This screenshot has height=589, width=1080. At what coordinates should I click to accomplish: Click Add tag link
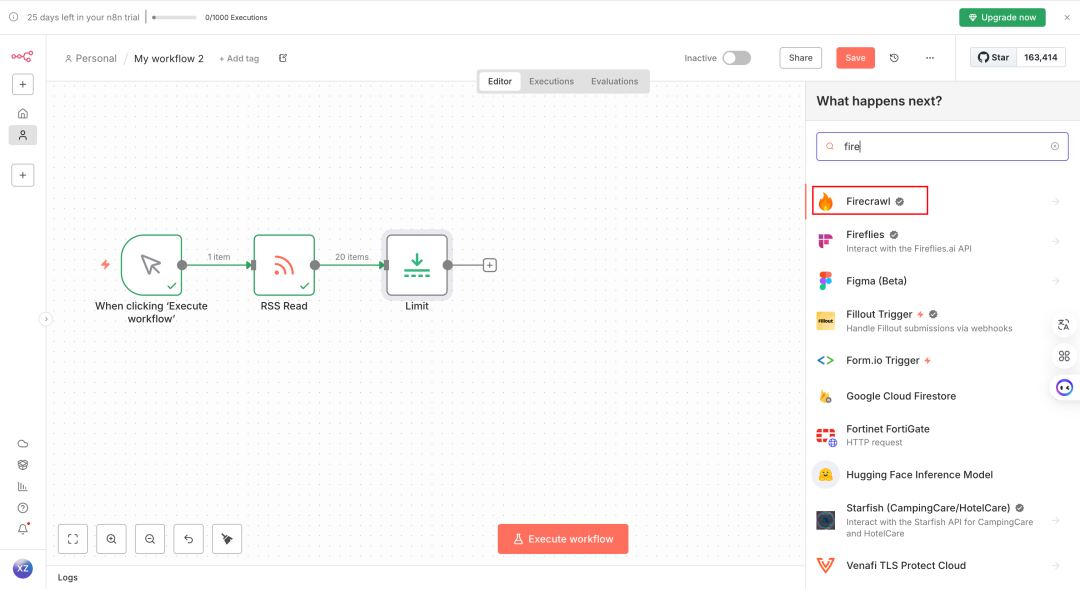tap(239, 59)
